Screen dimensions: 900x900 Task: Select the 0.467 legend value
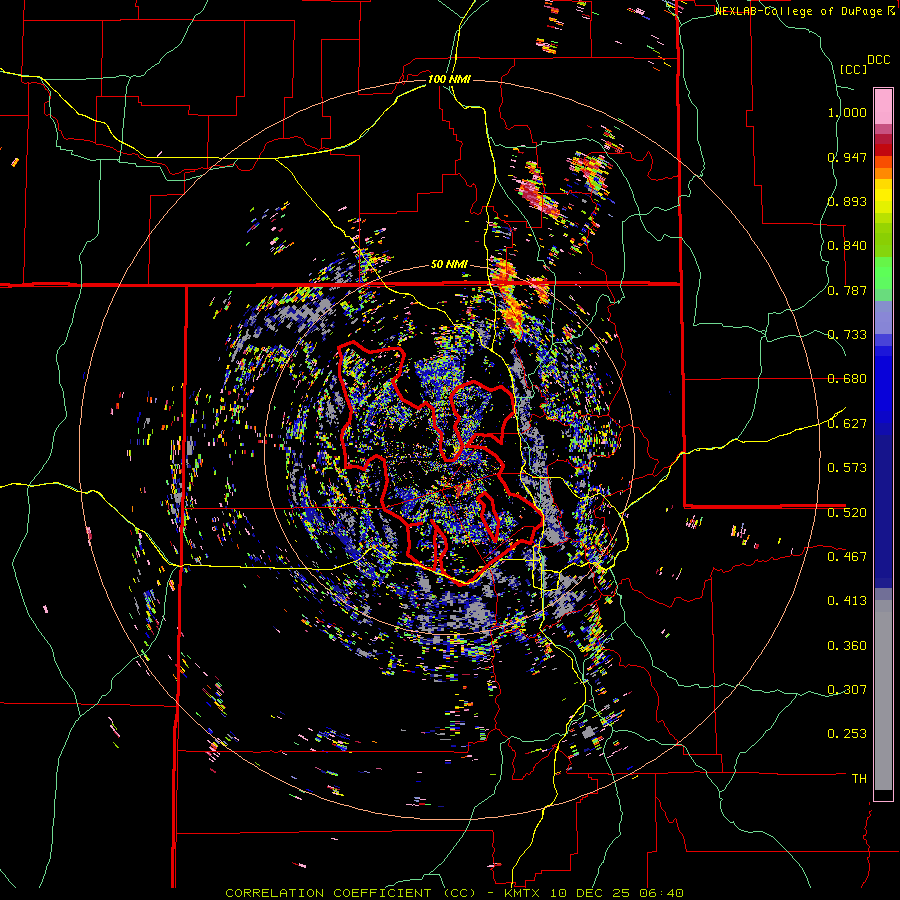pyautogui.click(x=847, y=557)
